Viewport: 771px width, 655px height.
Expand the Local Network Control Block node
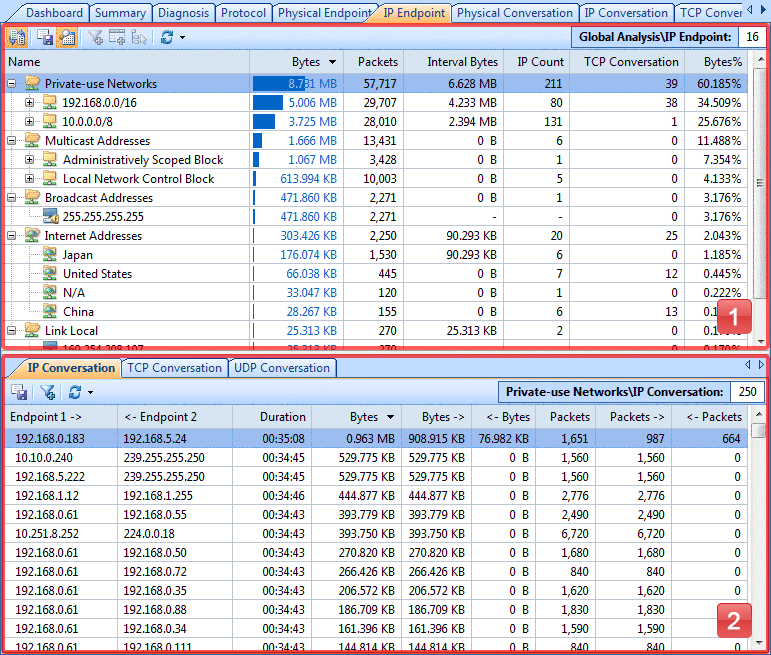[30, 179]
